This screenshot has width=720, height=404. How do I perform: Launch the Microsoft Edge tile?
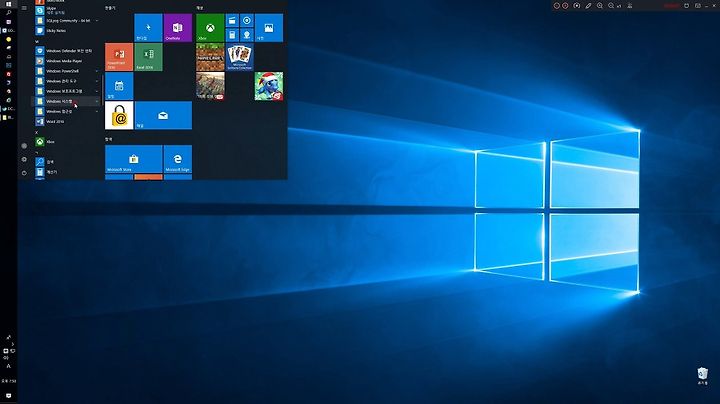click(x=178, y=159)
